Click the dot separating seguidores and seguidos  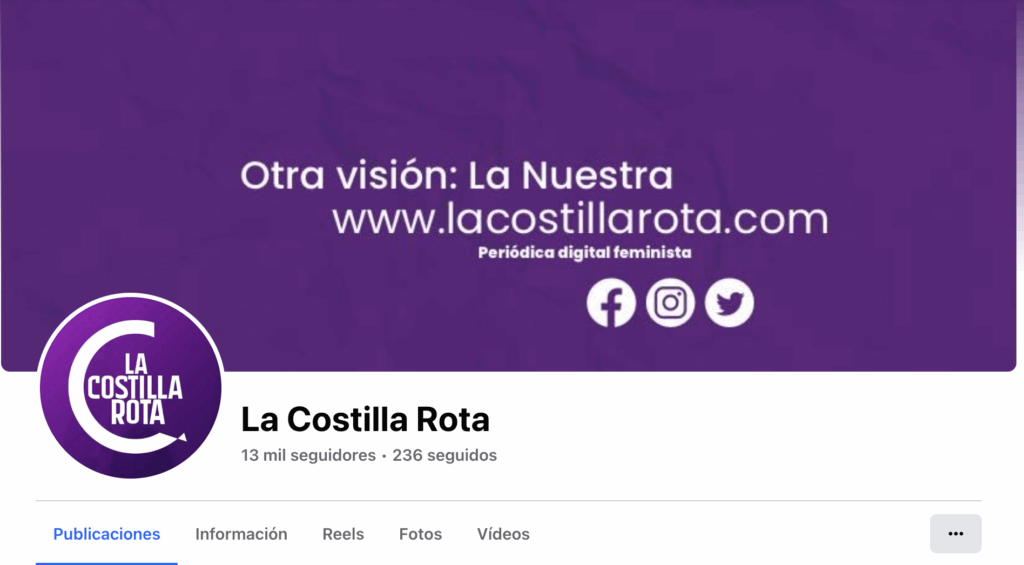(384, 456)
